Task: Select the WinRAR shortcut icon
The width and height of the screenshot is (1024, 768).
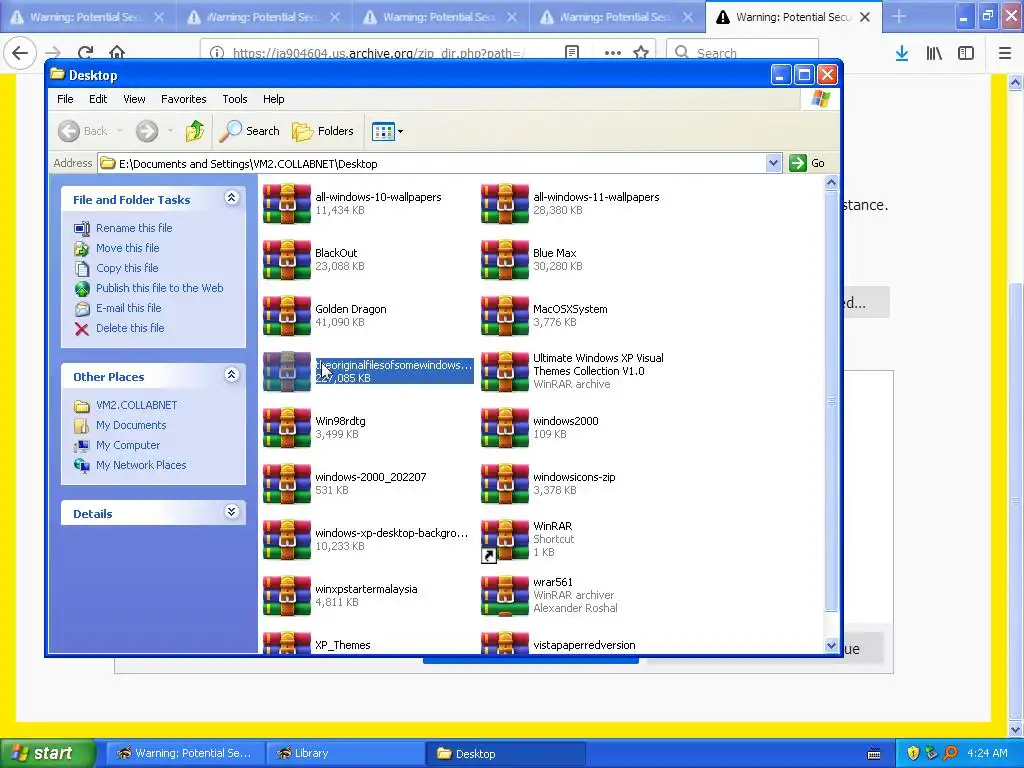Action: pos(505,539)
